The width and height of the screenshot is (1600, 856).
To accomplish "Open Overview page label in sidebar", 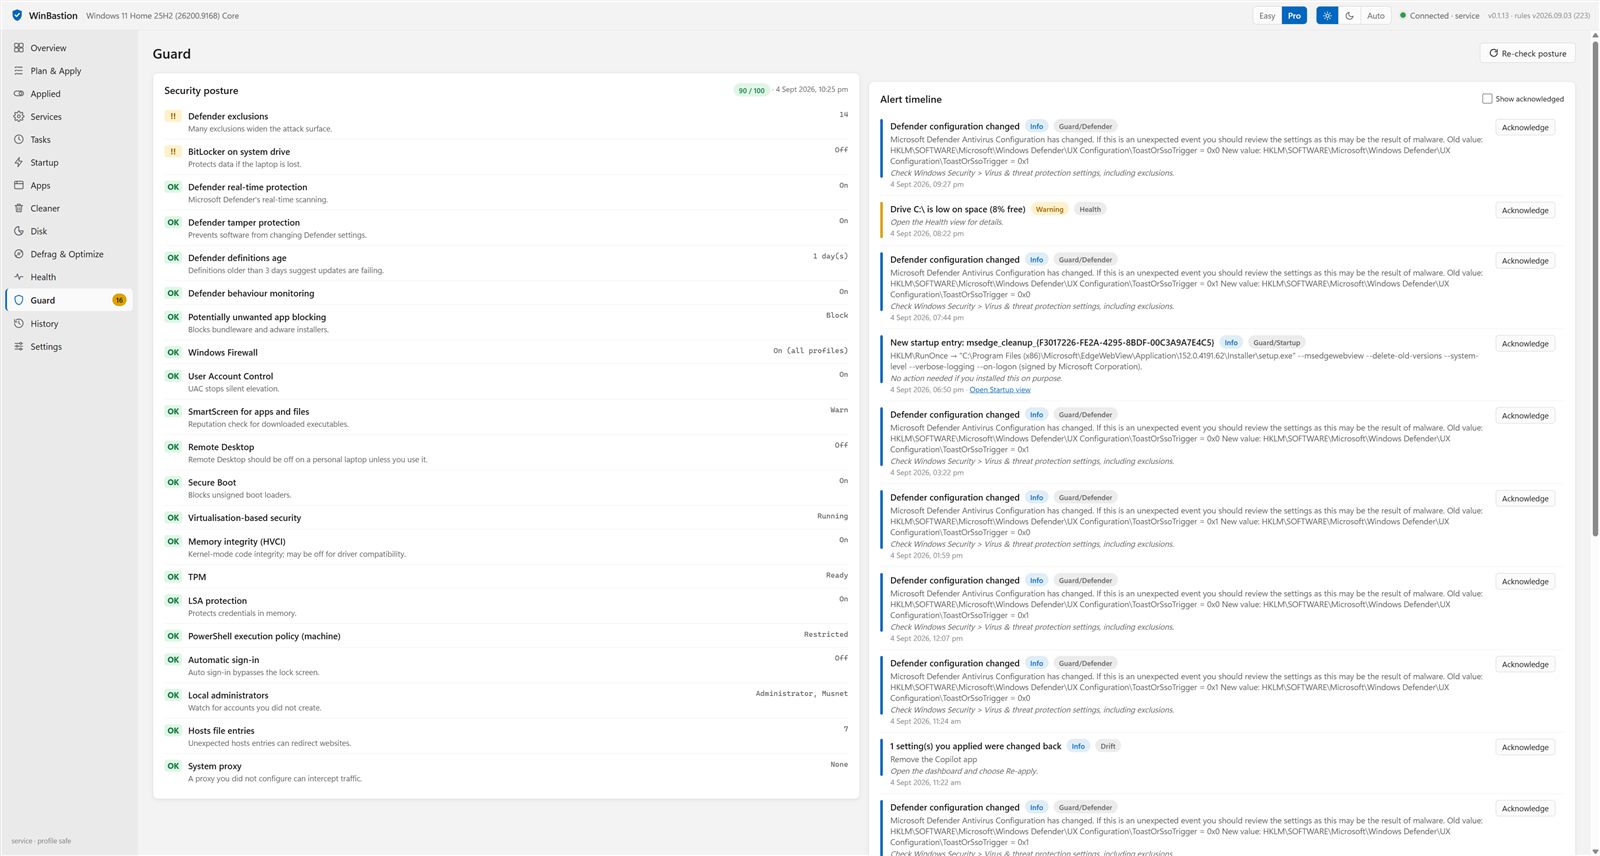I will pos(48,48).
